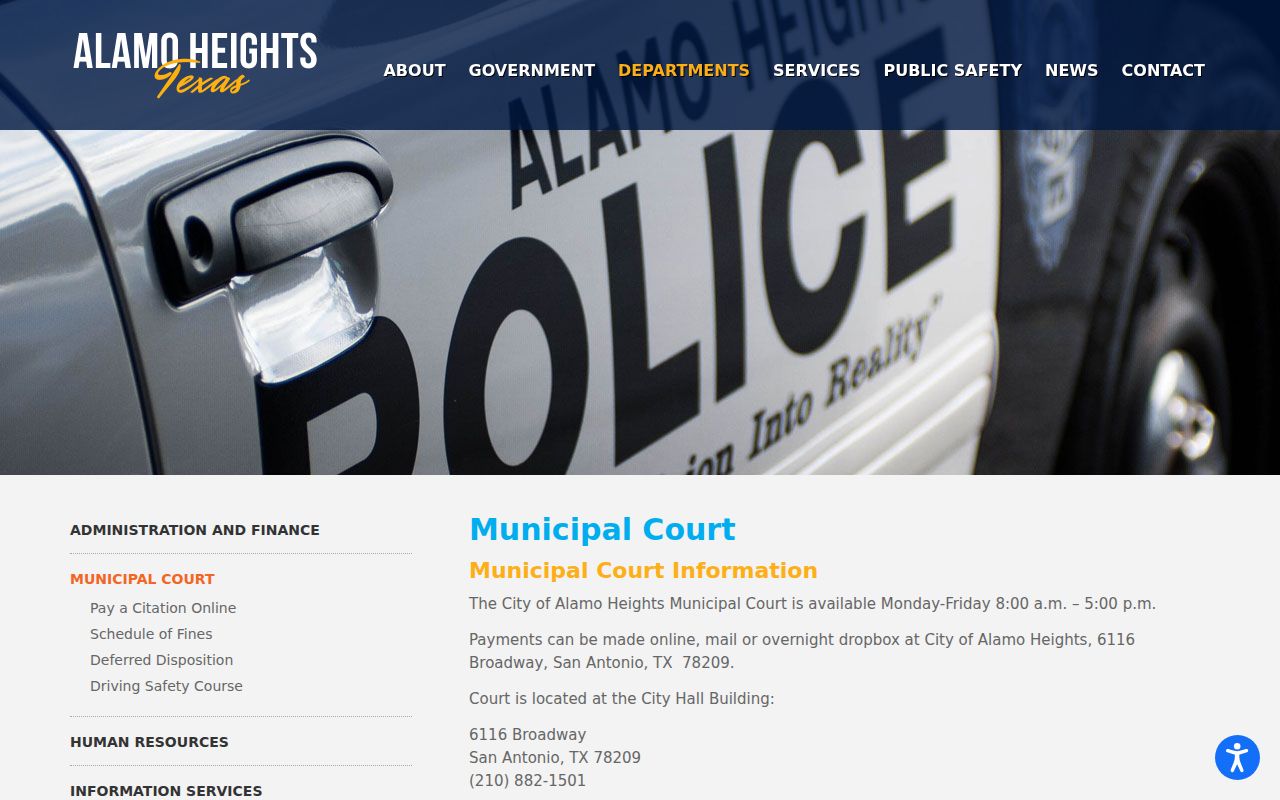Click the 'Court is located at' sentence
This screenshot has height=800, width=1280.
(621, 699)
